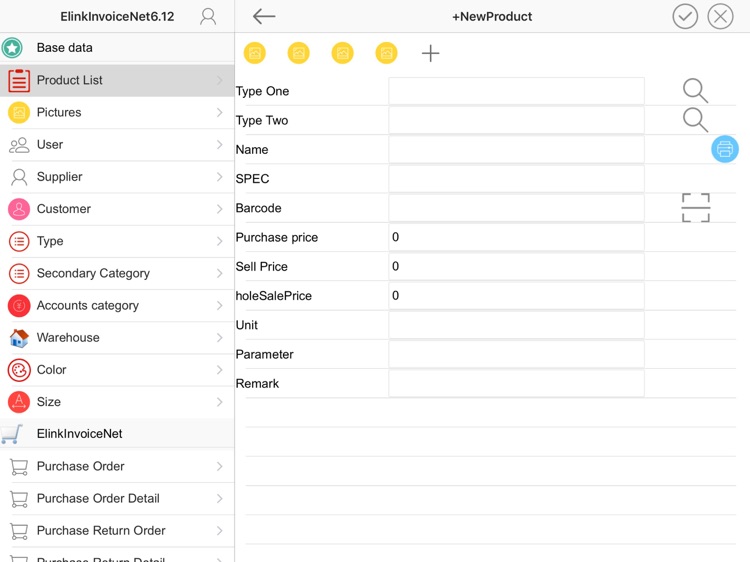Click the Supplier person icon
This screenshot has height=562, width=750.
[19, 177]
